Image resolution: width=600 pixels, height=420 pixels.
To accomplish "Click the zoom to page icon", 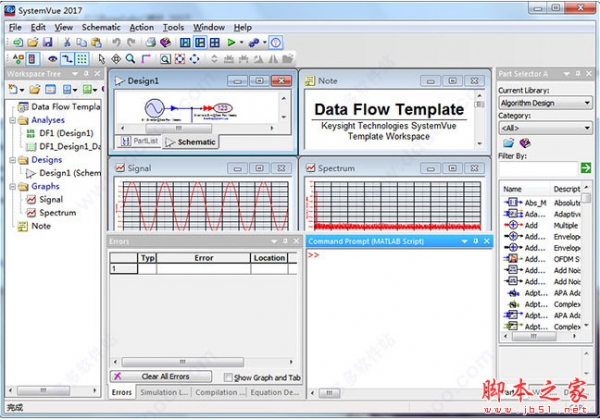I will point(165,59).
